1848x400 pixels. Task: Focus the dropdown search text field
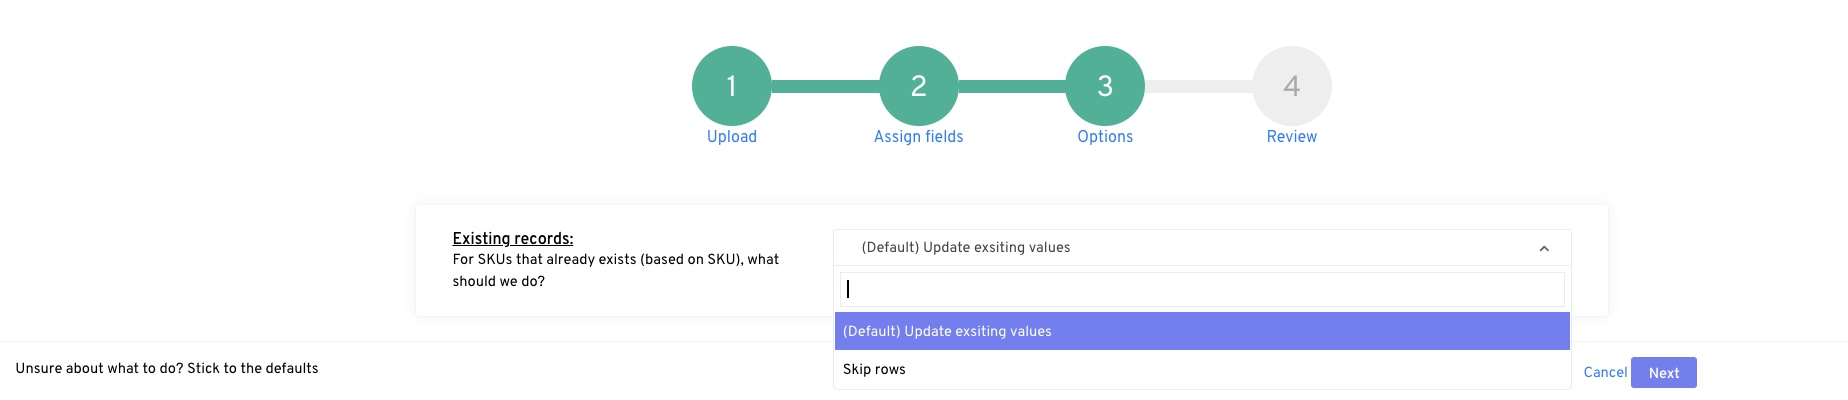click(x=1202, y=289)
